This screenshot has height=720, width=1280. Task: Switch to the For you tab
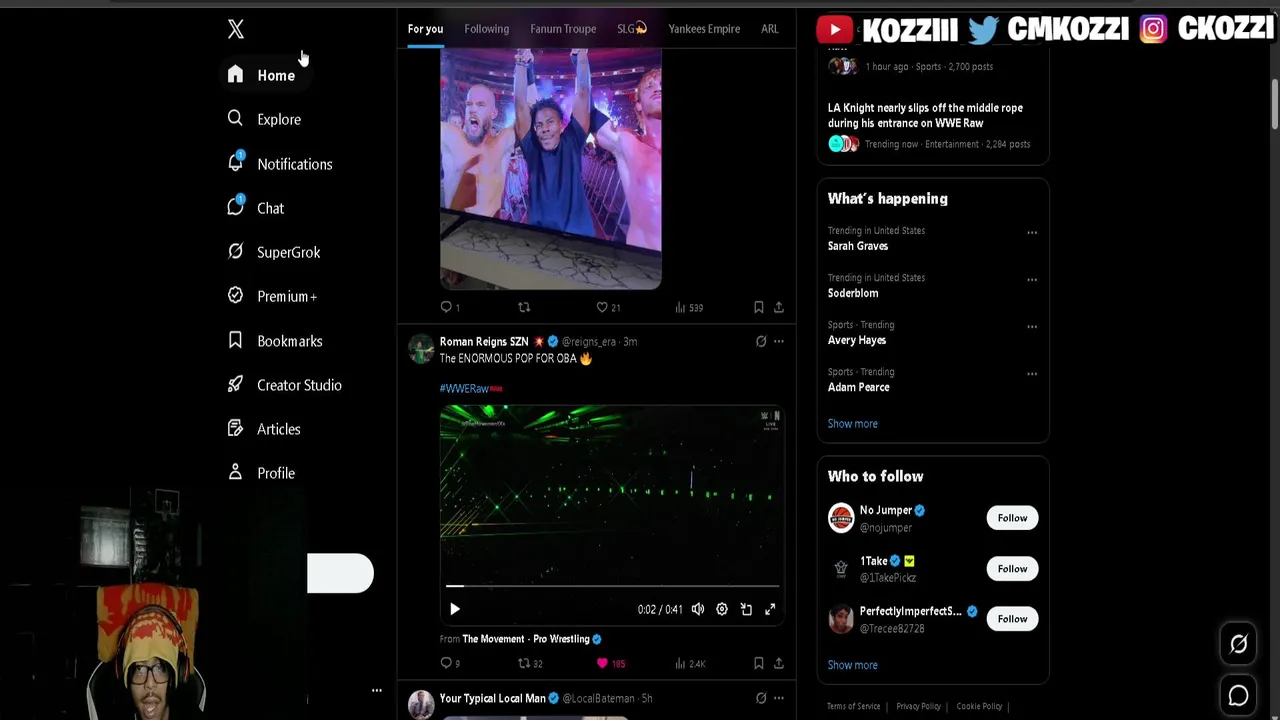tap(425, 29)
